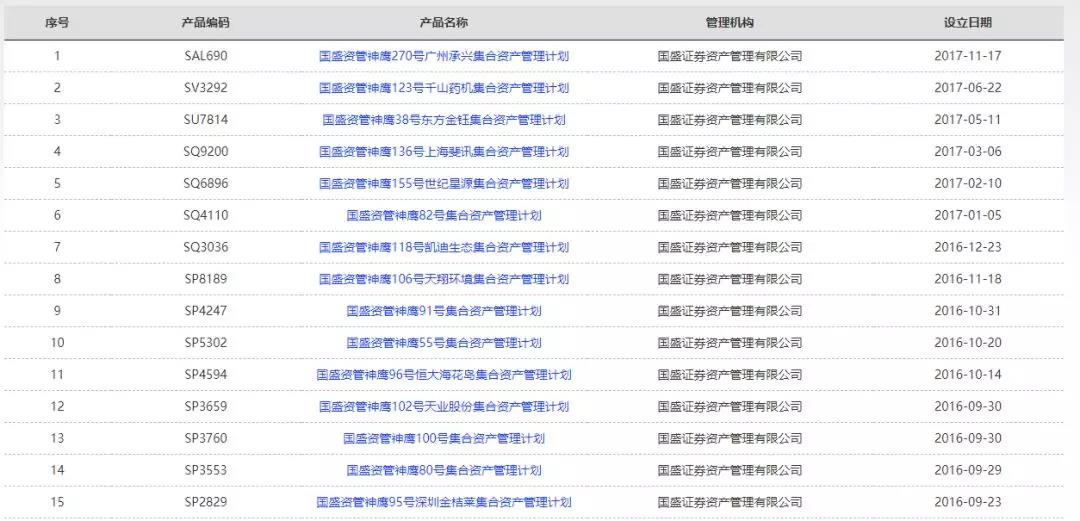Image resolution: width=1080 pixels, height=521 pixels.
Task: Click the 设立日期 column header
Action: 968,23
